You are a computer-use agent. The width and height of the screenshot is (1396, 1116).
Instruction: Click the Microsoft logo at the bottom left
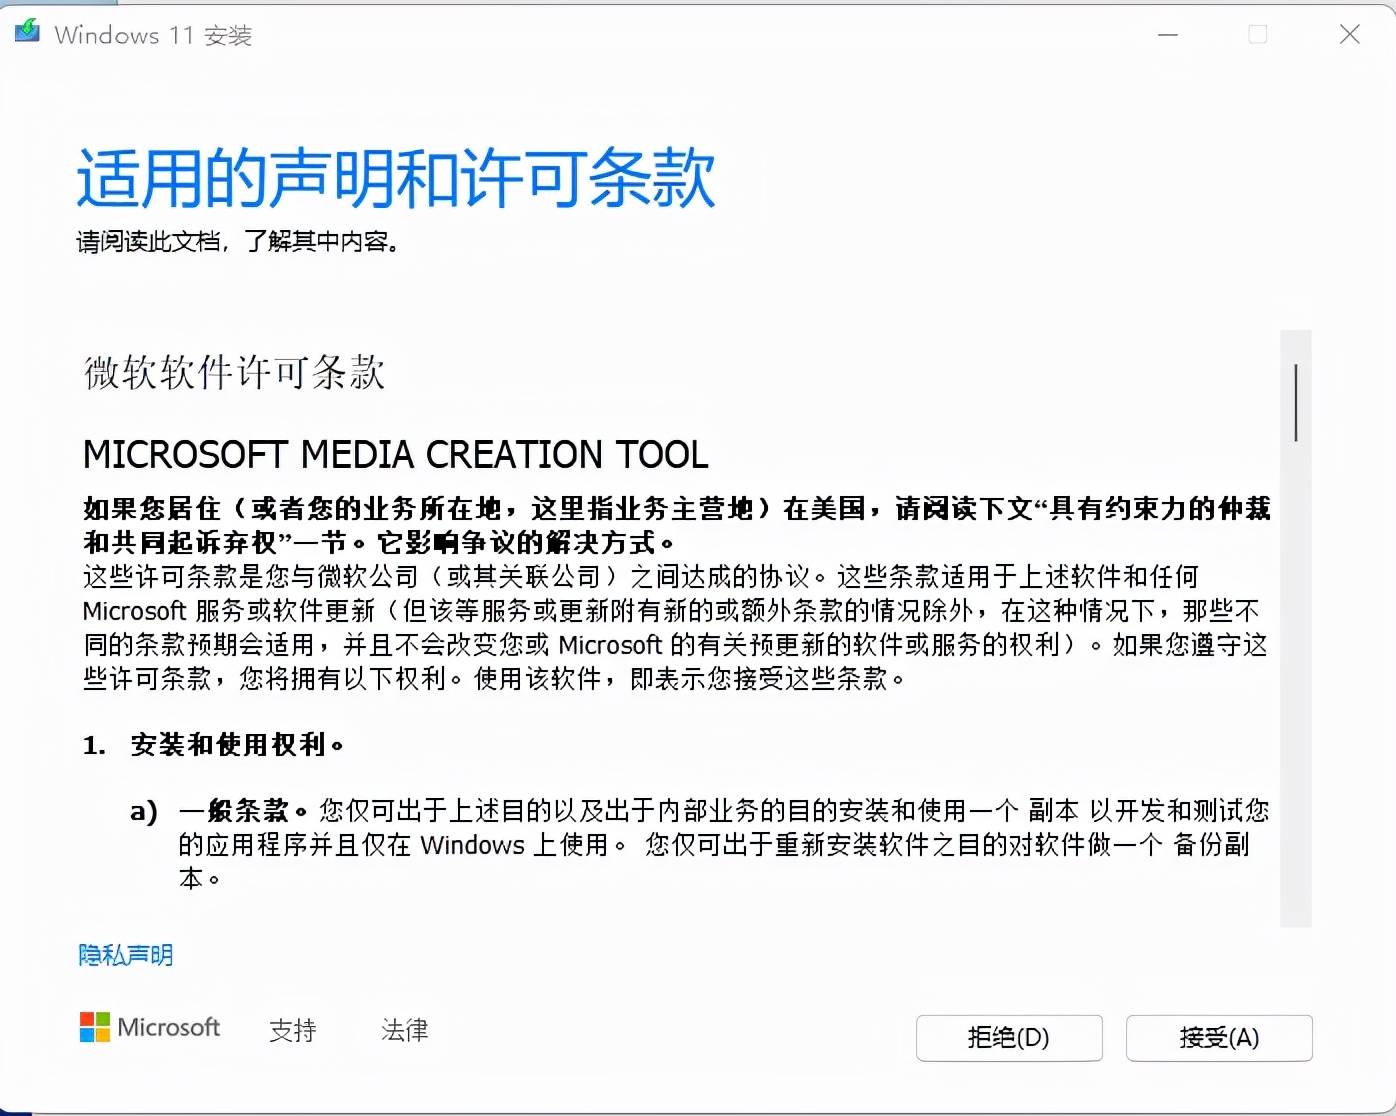point(150,1028)
